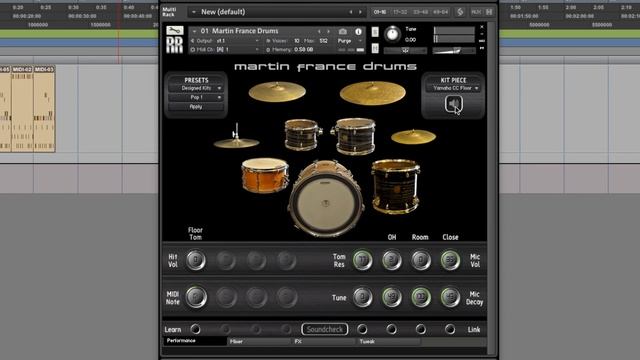640x360 pixels.
Task: Open the instrument menu arrow before 01
Action: [x=194, y=31]
